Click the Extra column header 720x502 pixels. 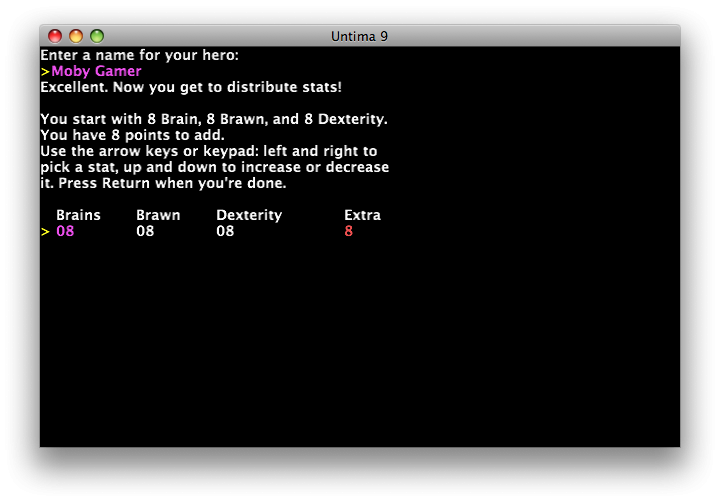pos(362,215)
